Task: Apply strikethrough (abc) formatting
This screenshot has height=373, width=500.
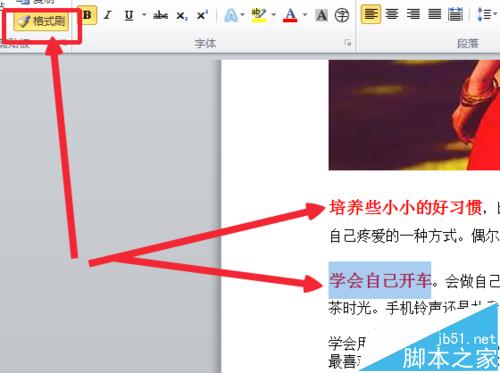Action: (160, 15)
